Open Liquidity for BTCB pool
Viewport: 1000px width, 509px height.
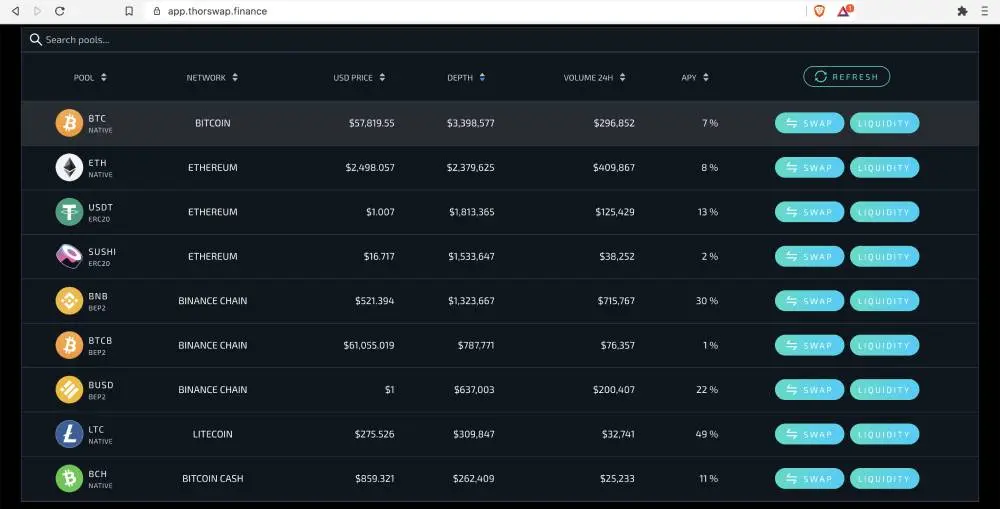coord(884,345)
